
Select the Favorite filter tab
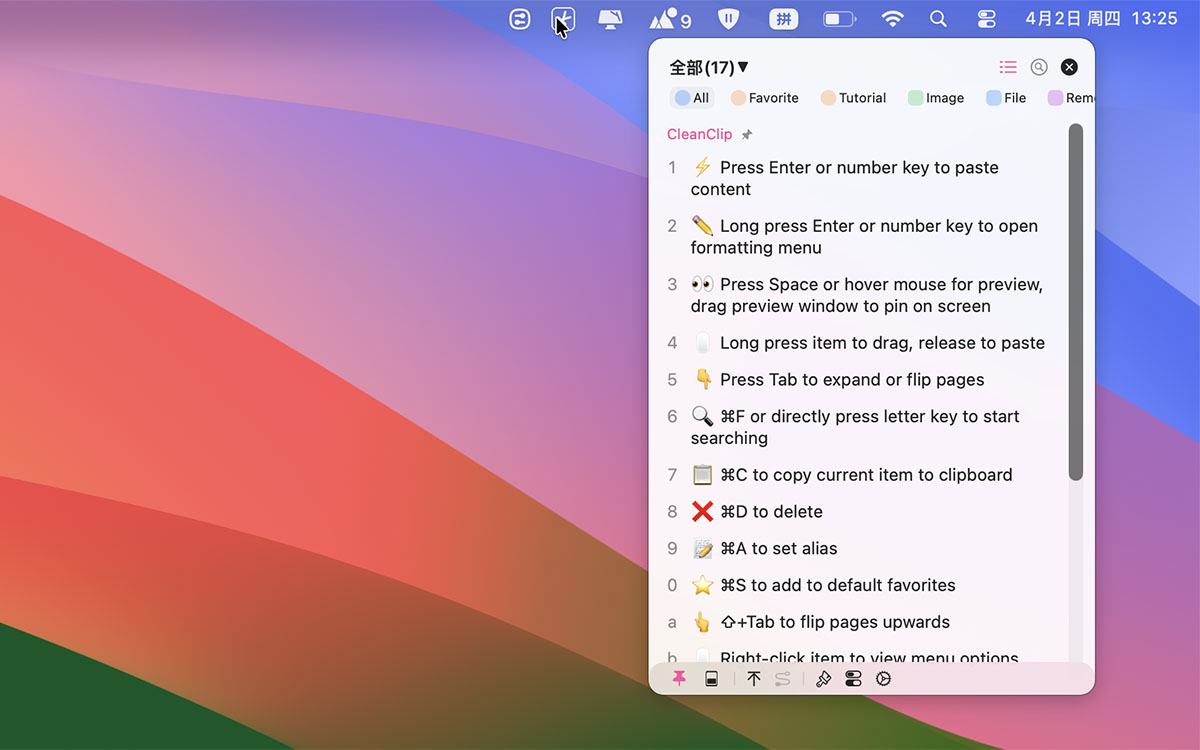coord(765,98)
